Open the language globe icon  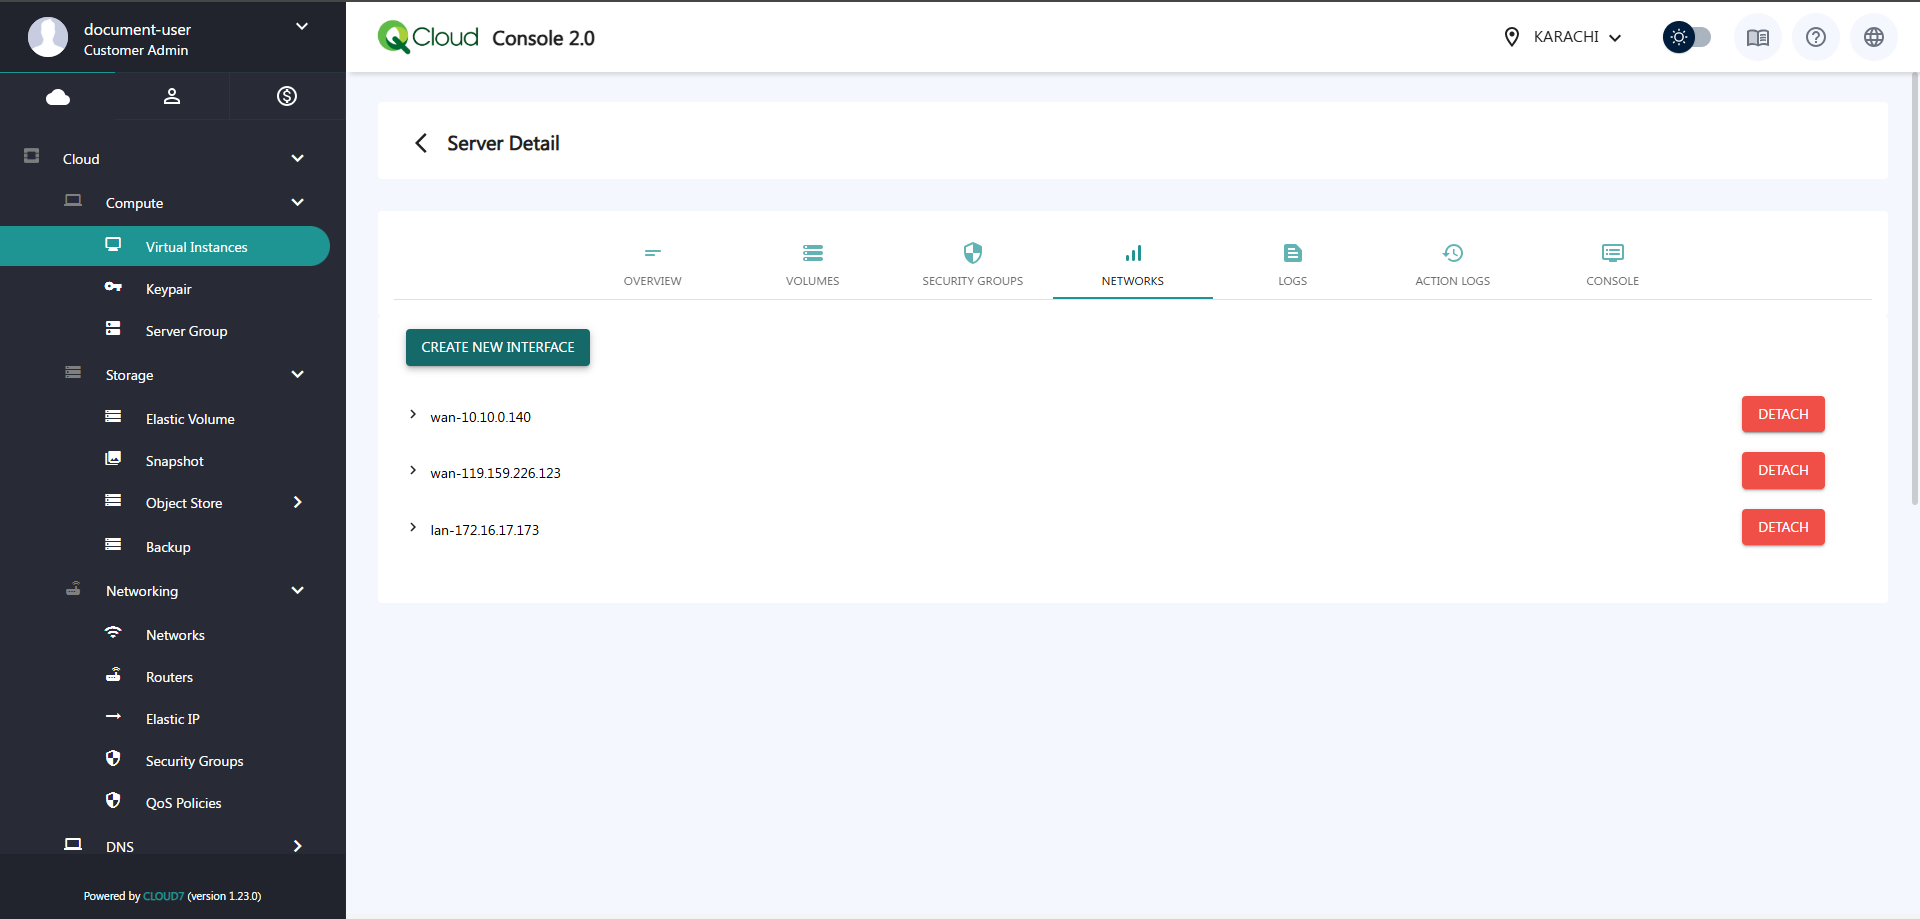pos(1873,38)
